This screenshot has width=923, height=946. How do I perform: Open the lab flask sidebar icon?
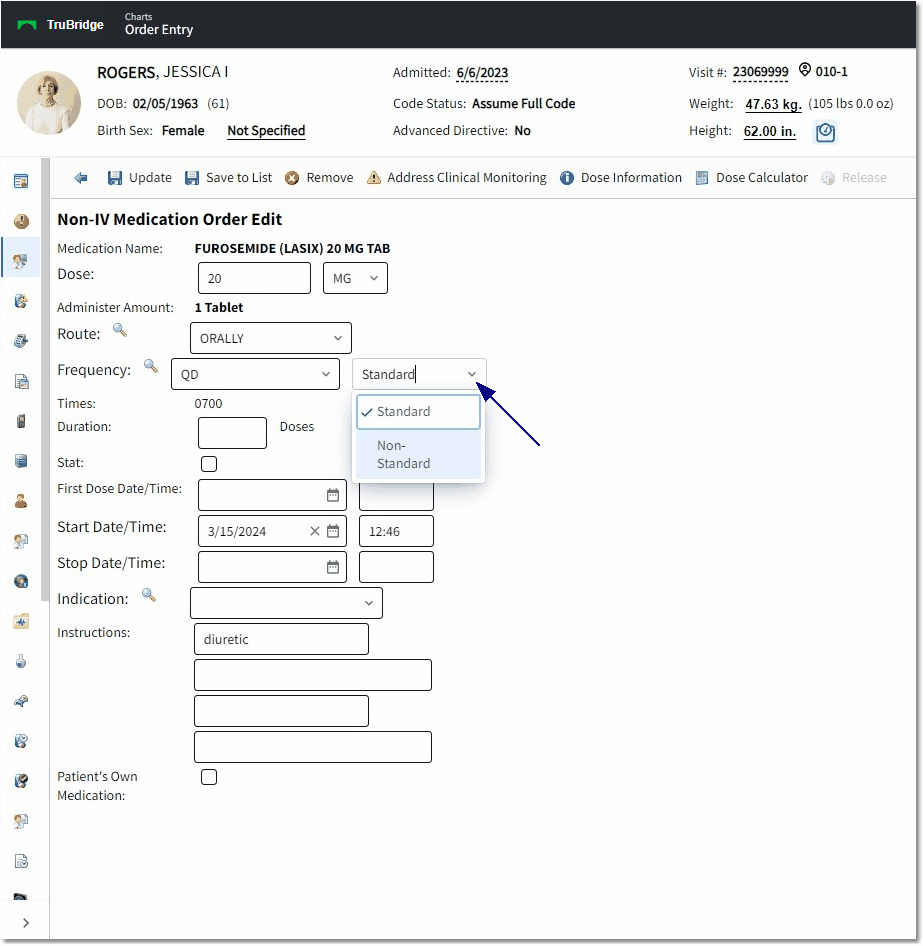click(x=21, y=661)
